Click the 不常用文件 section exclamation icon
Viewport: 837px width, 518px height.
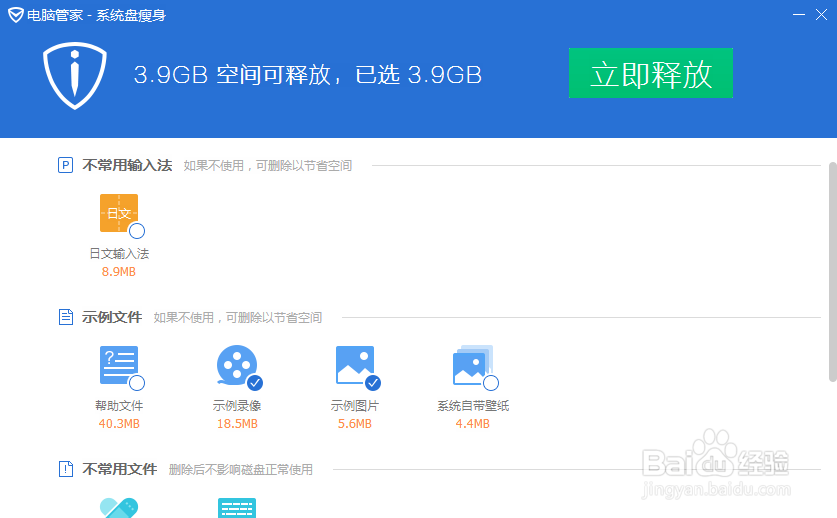[65, 469]
